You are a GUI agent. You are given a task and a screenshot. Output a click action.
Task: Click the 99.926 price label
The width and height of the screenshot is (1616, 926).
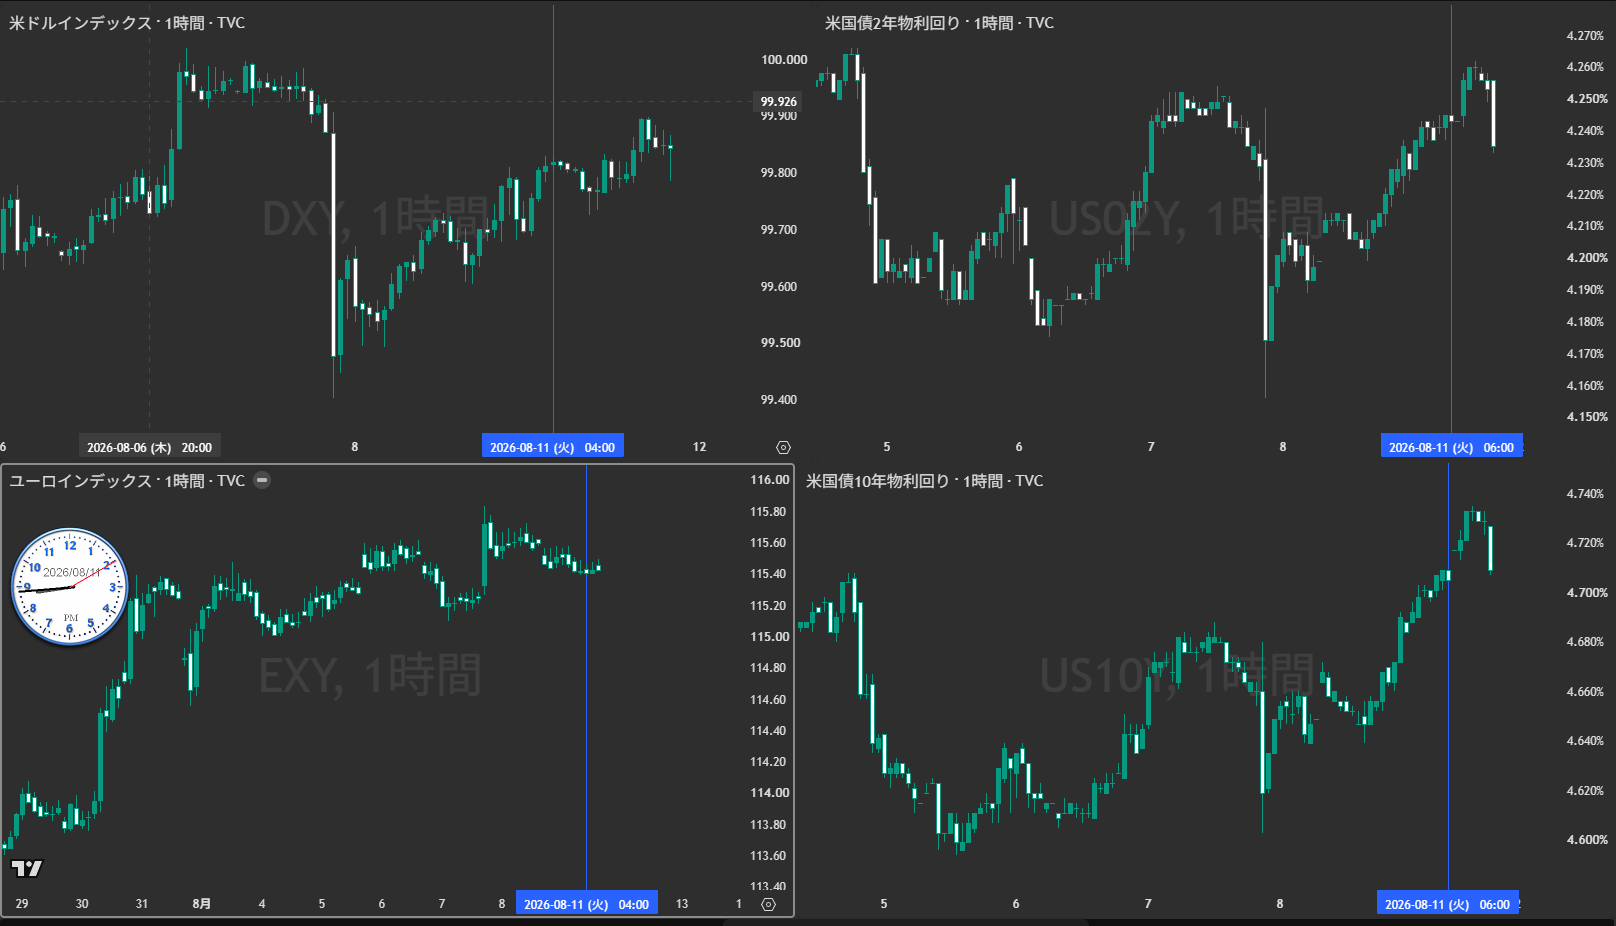(x=778, y=101)
